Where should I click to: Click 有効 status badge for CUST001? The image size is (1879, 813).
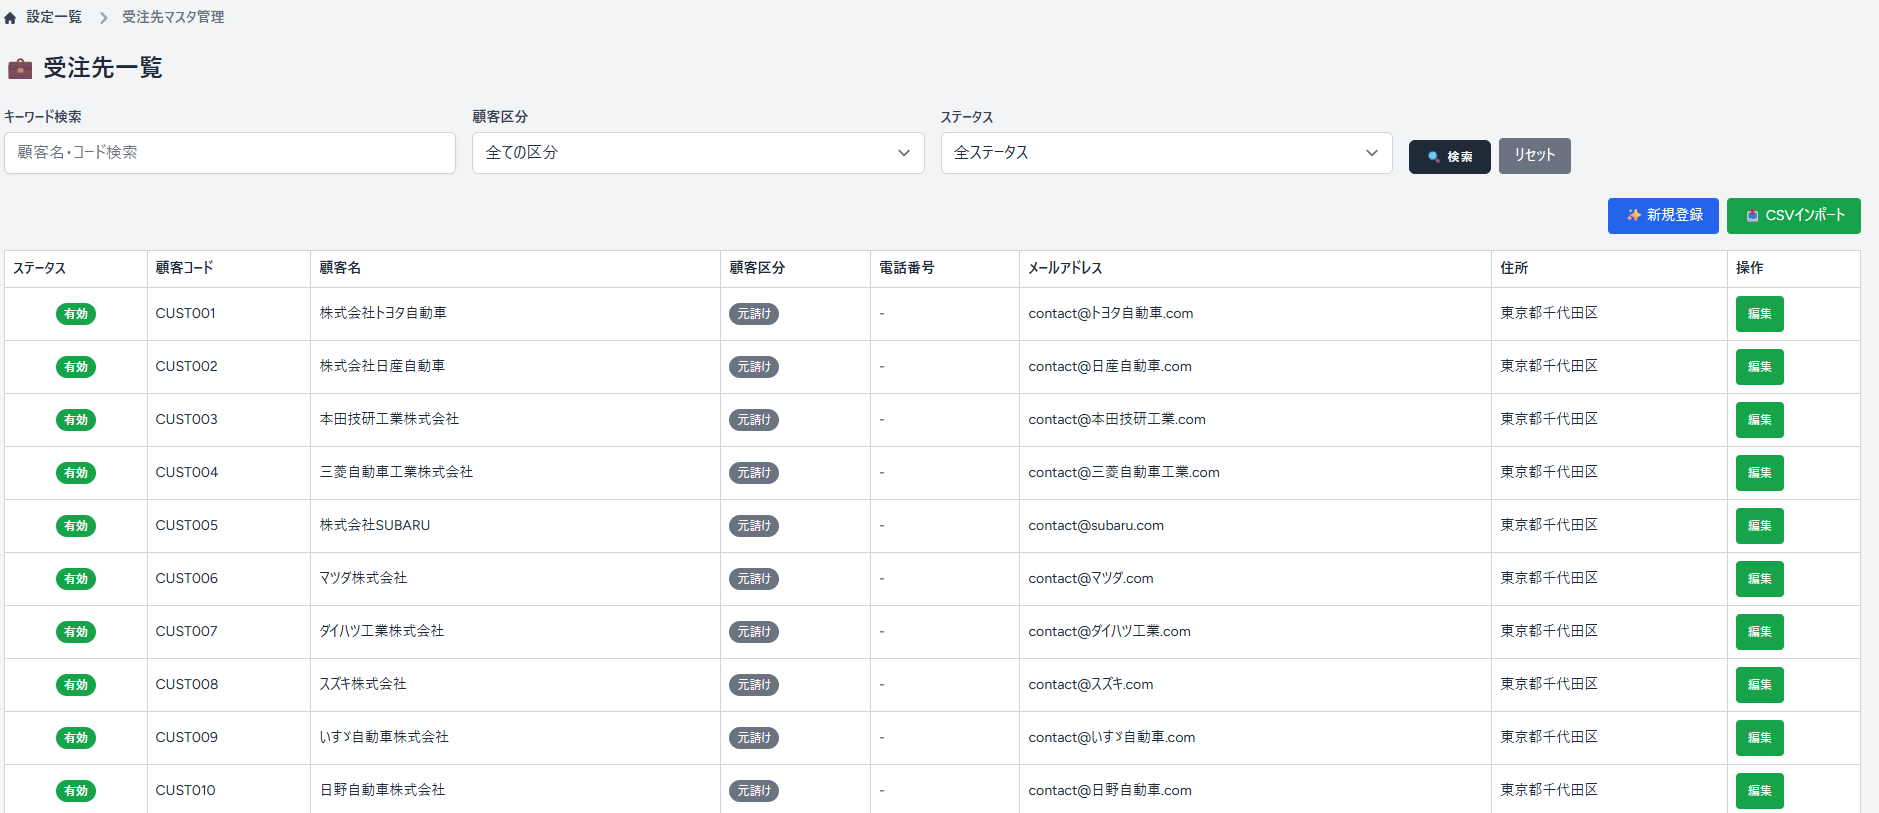click(x=76, y=314)
